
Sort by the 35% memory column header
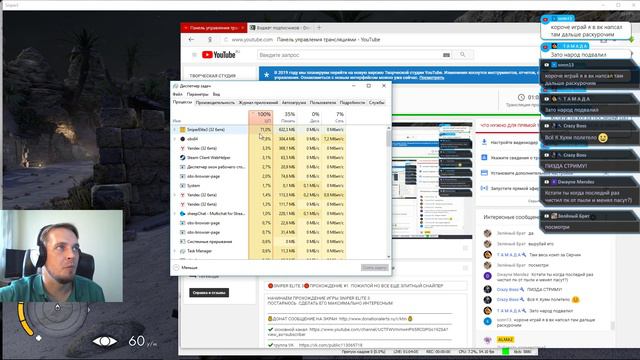coord(285,117)
